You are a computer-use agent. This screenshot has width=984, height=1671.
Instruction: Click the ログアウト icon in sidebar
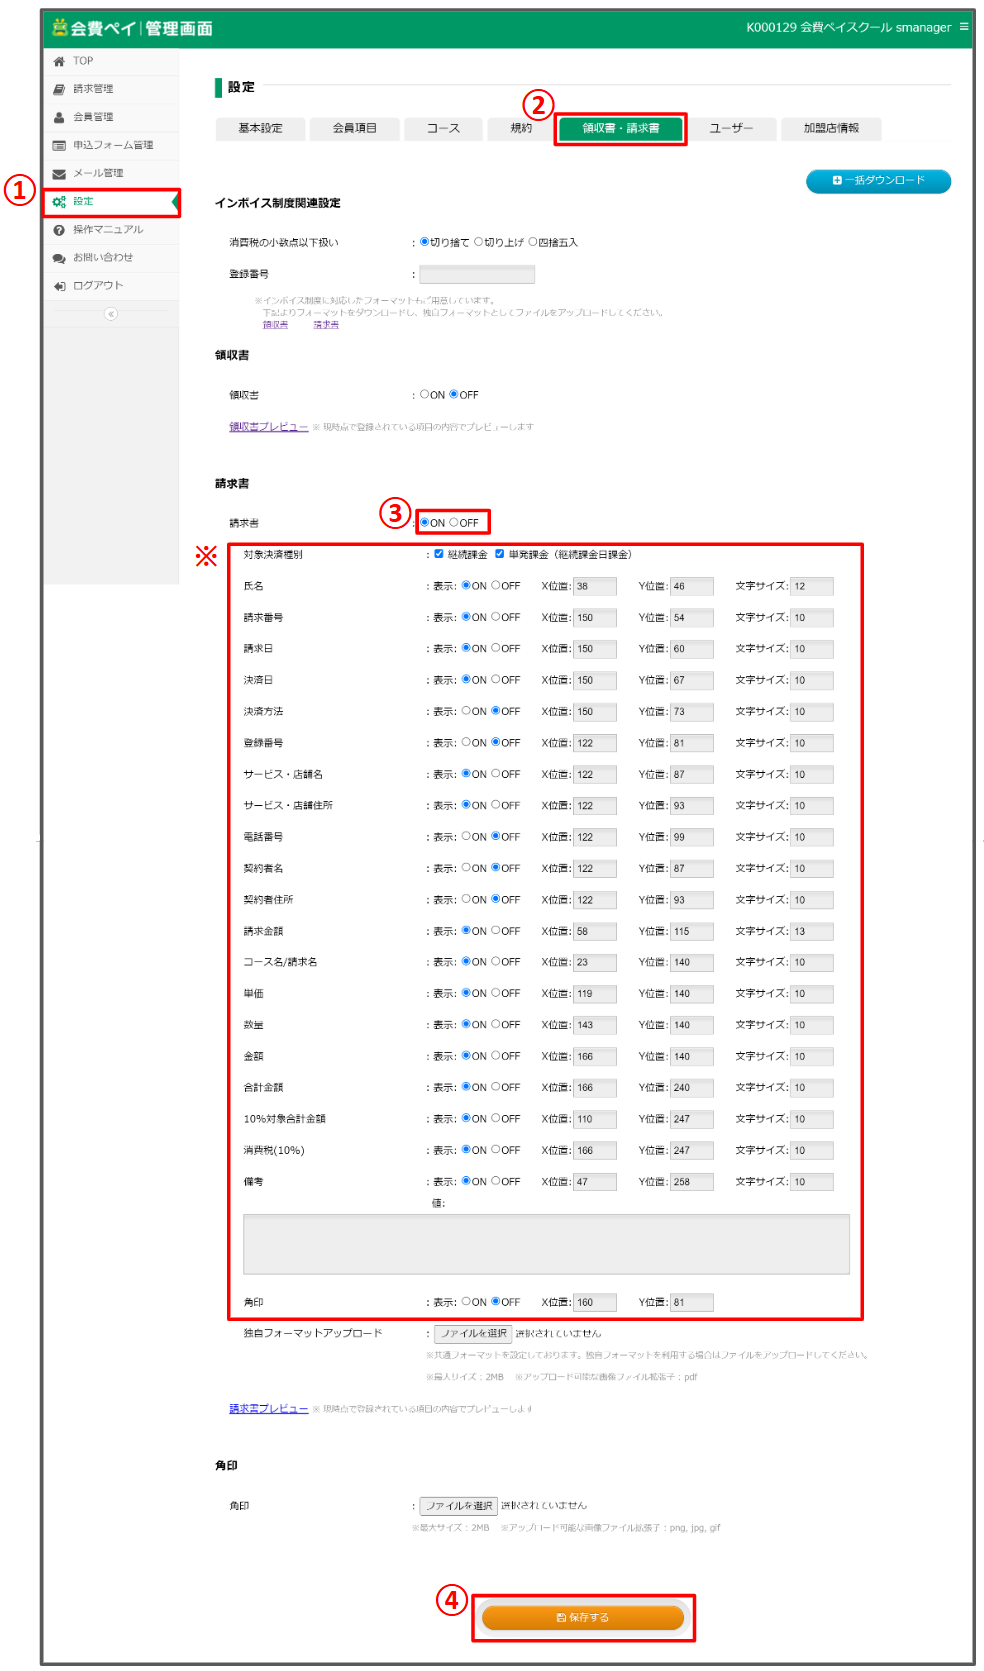tap(59, 286)
